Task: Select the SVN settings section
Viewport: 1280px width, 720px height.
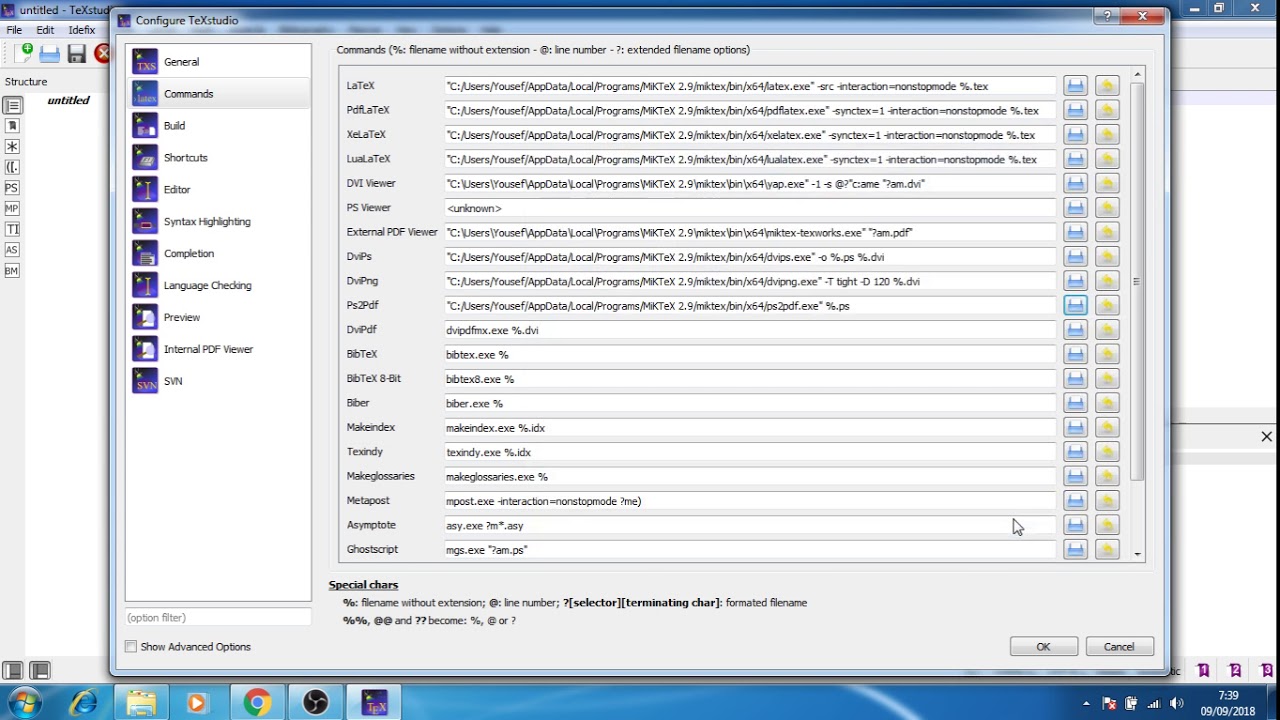Action: 172,381
